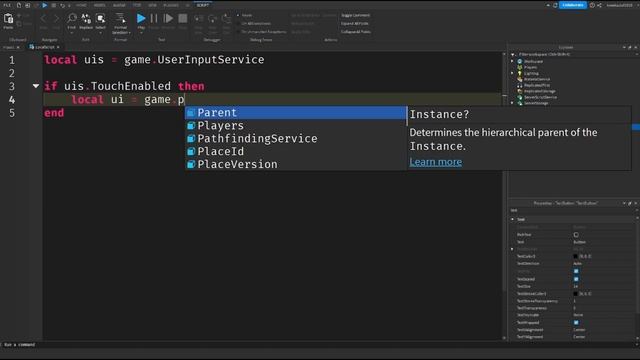Click the quick-access Play icon in title bar
This screenshot has height=360, width=640.
click(44, 5)
